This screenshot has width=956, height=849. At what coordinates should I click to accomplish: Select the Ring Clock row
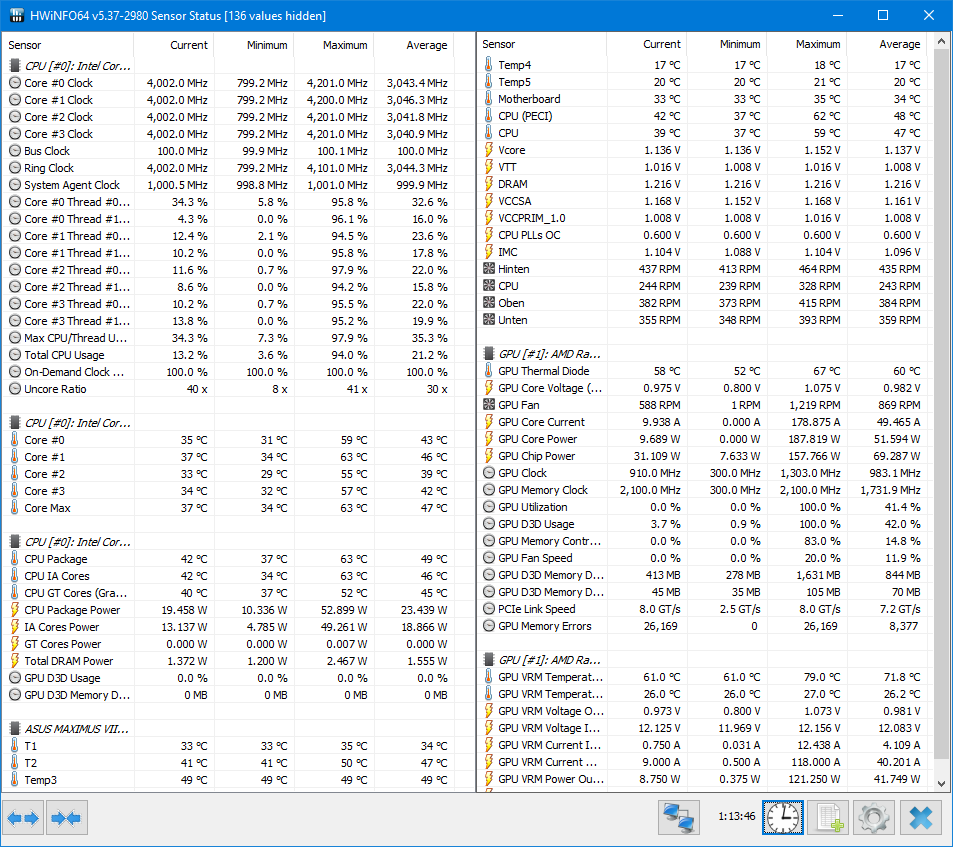coord(229,168)
